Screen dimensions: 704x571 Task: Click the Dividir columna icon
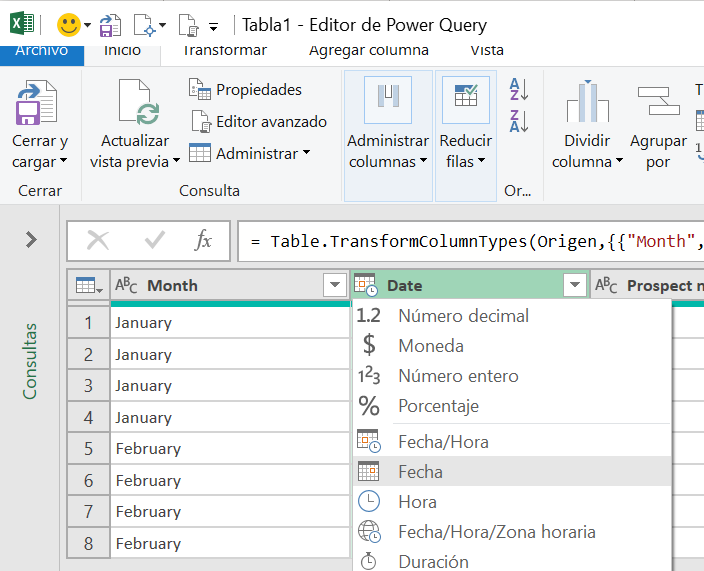(x=587, y=101)
